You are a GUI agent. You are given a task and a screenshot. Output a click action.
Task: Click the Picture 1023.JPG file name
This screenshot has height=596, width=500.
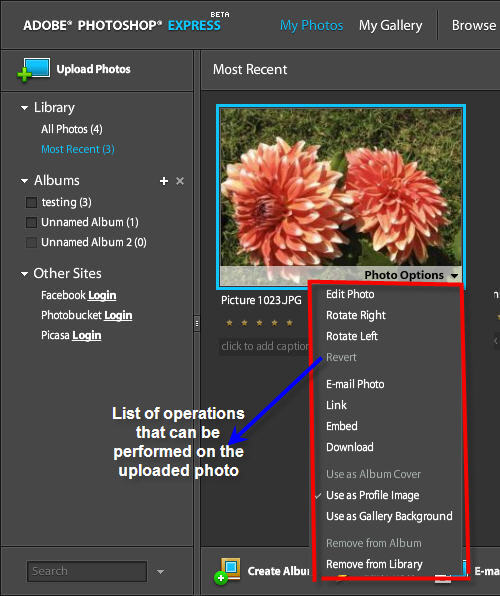(261, 300)
